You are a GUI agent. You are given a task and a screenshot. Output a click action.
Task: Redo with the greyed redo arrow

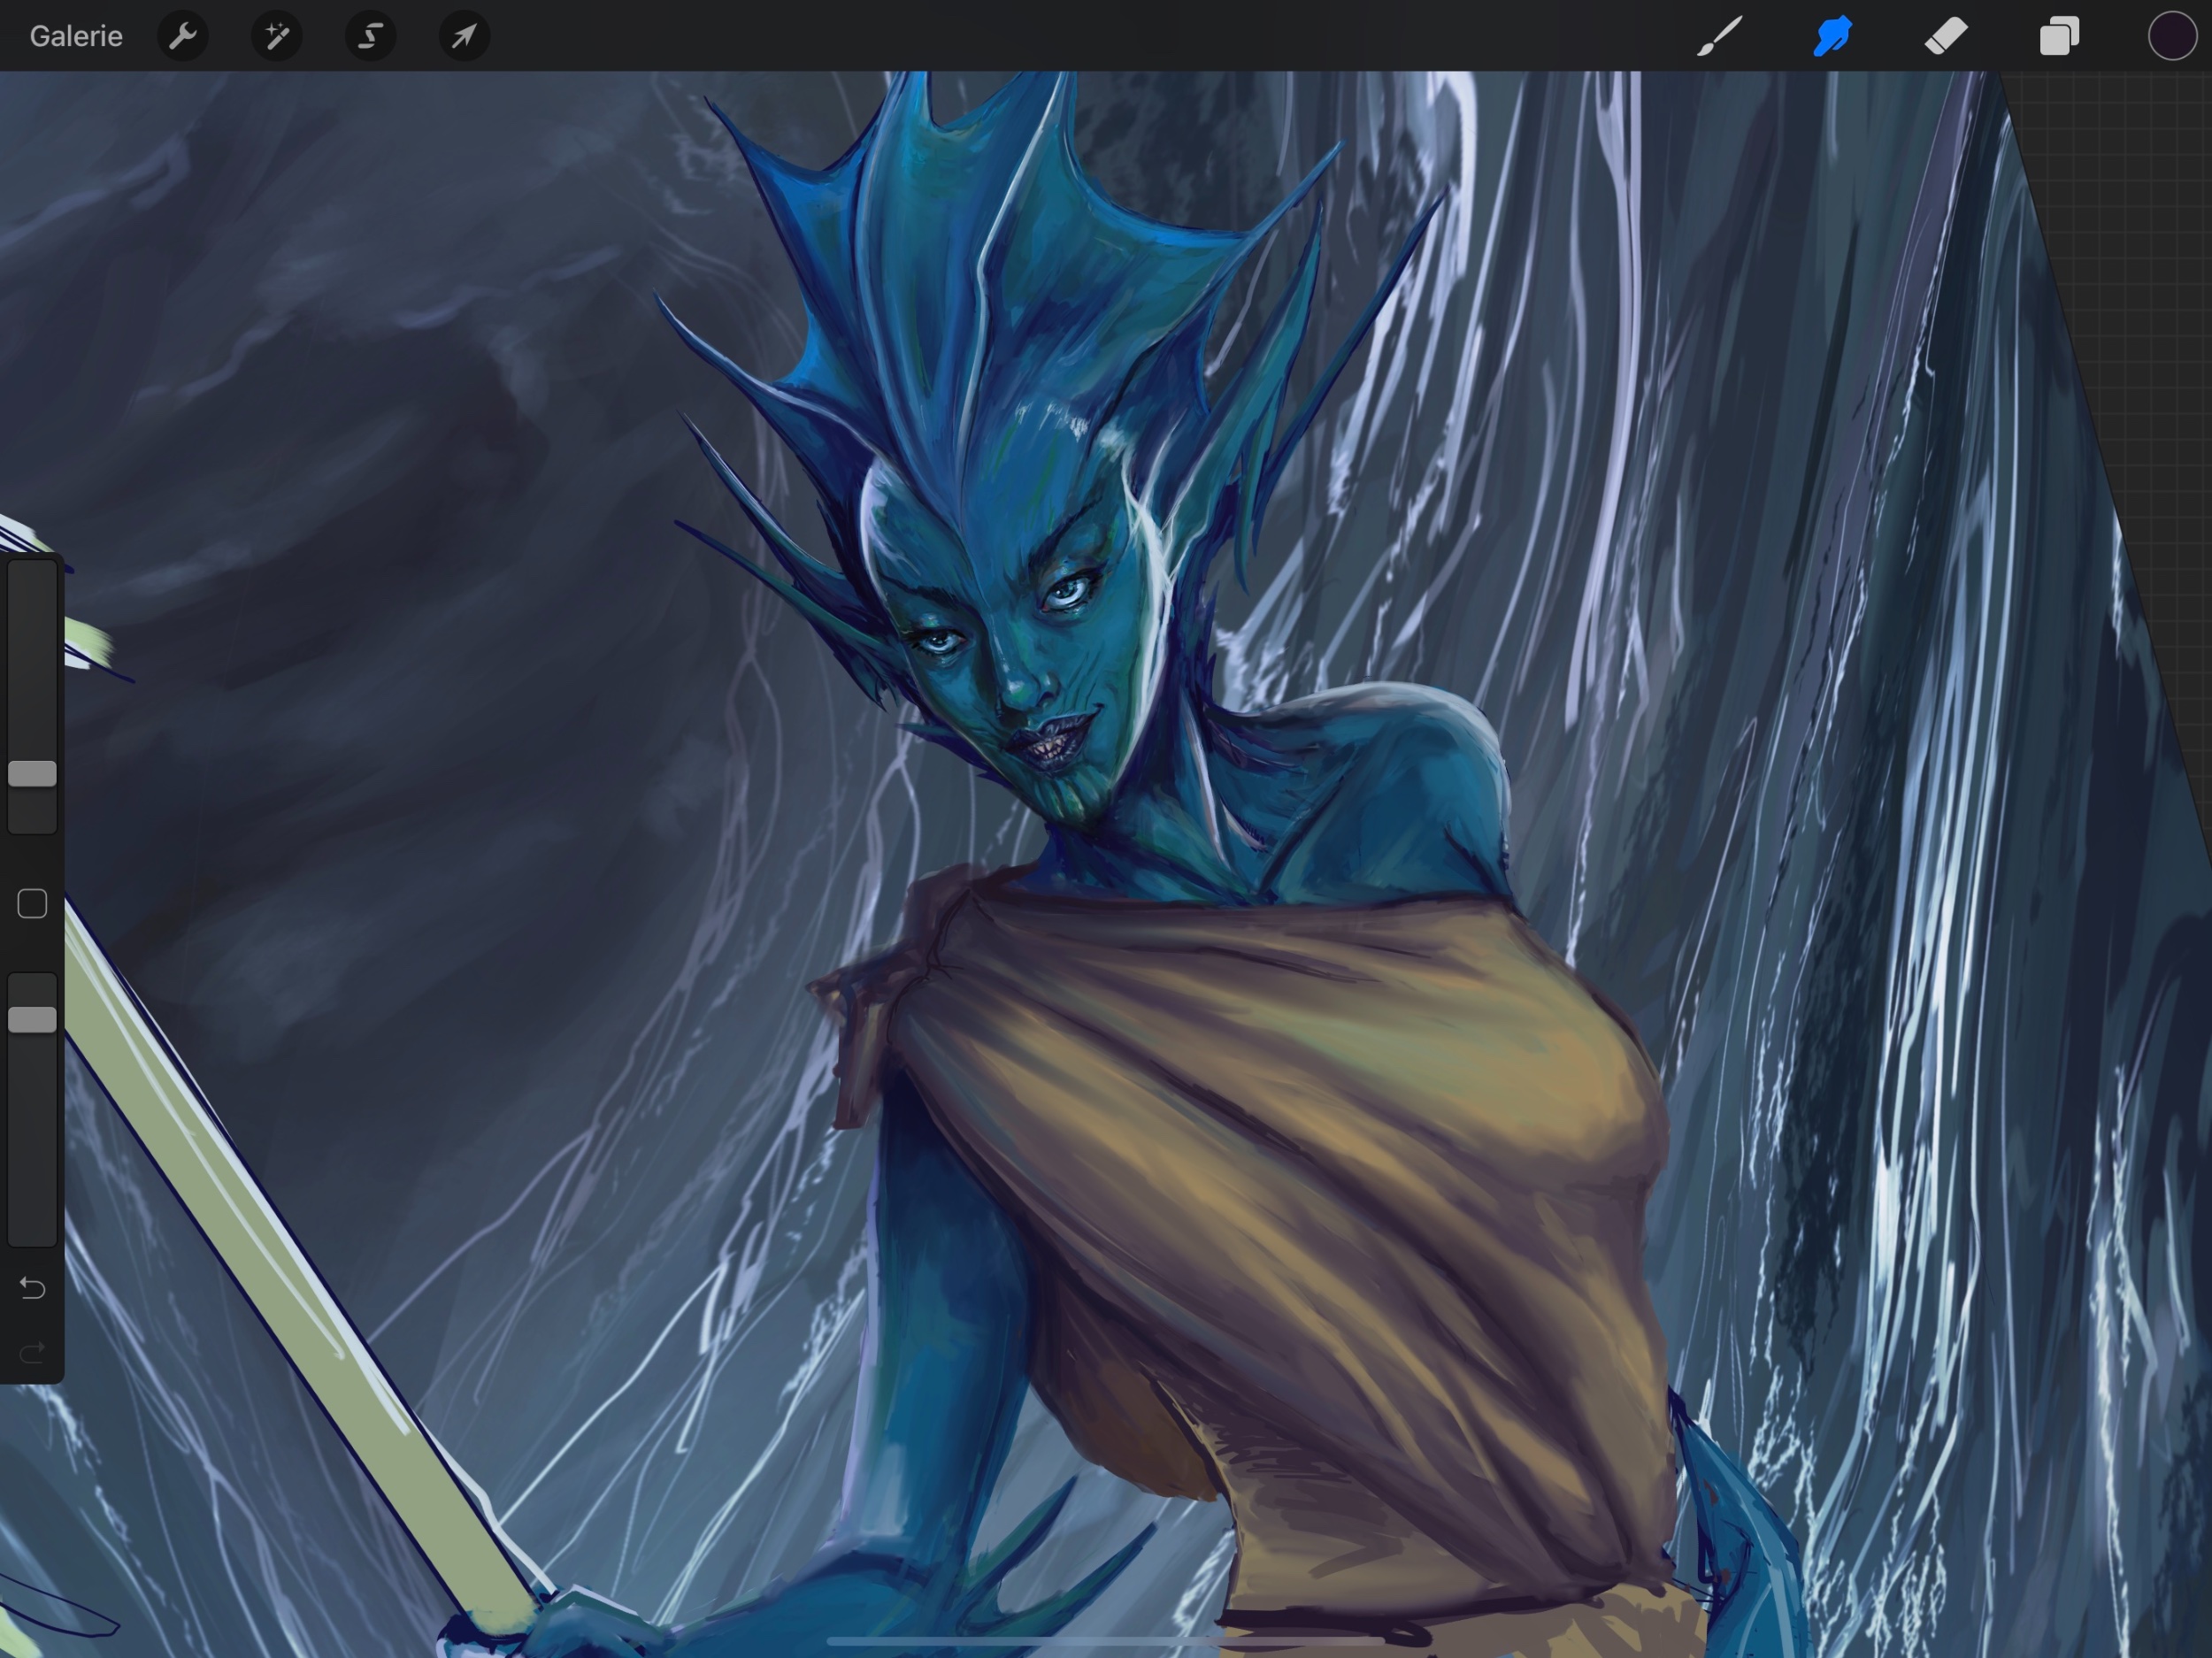point(32,1353)
